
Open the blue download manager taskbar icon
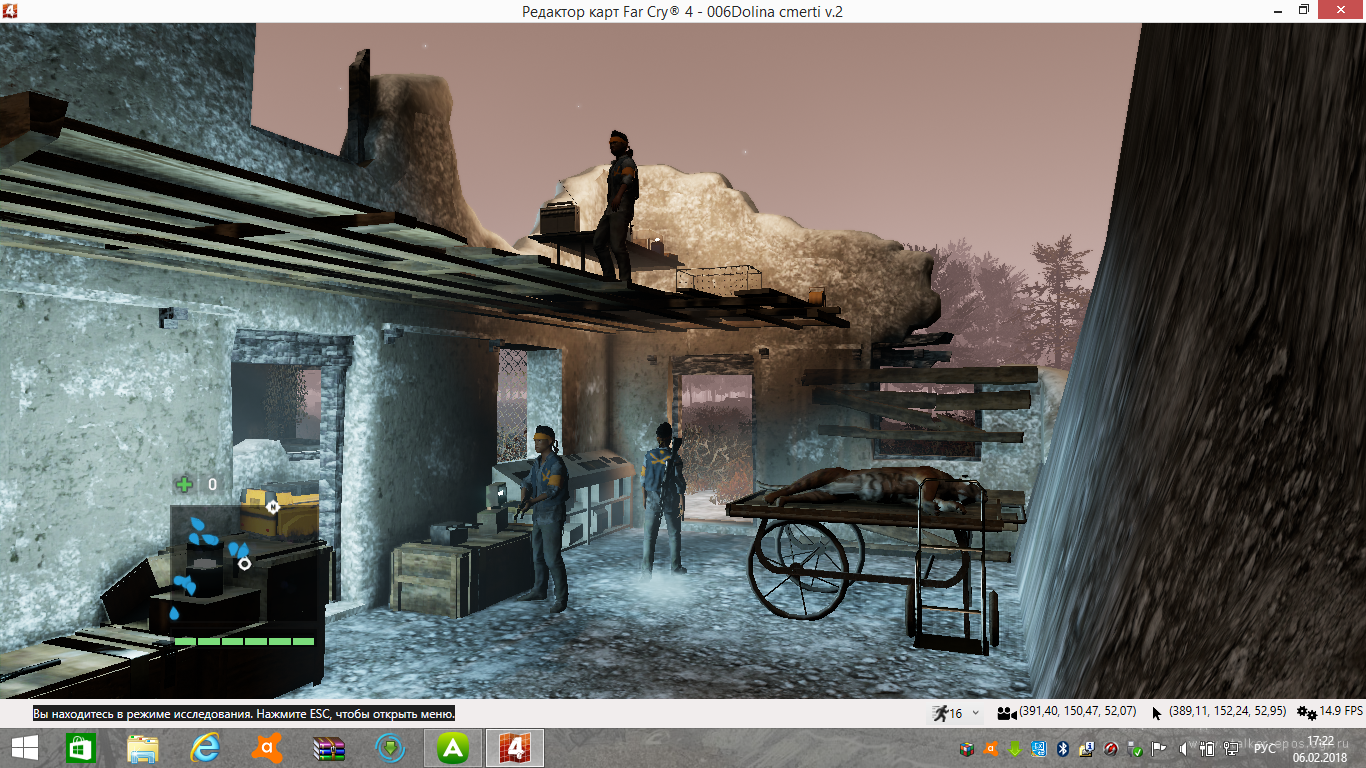(391, 748)
